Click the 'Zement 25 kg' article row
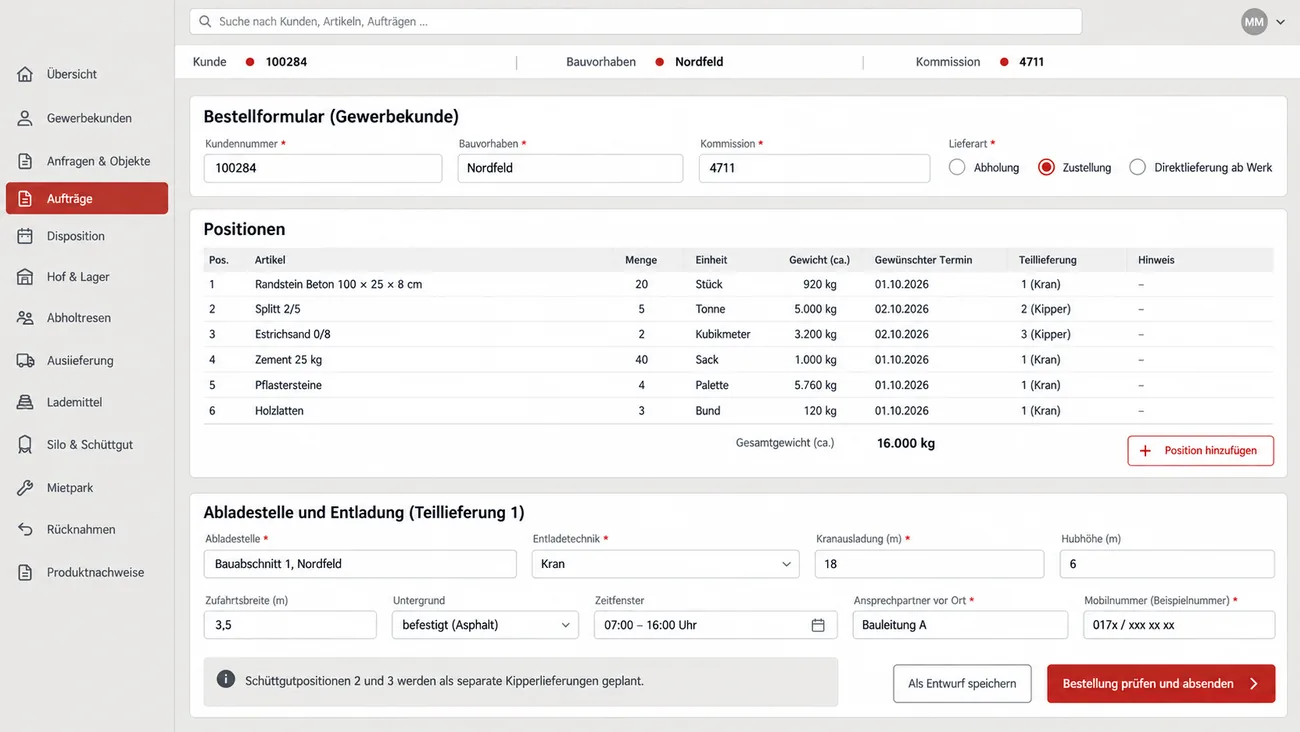The width and height of the screenshot is (1300, 732). 738,360
